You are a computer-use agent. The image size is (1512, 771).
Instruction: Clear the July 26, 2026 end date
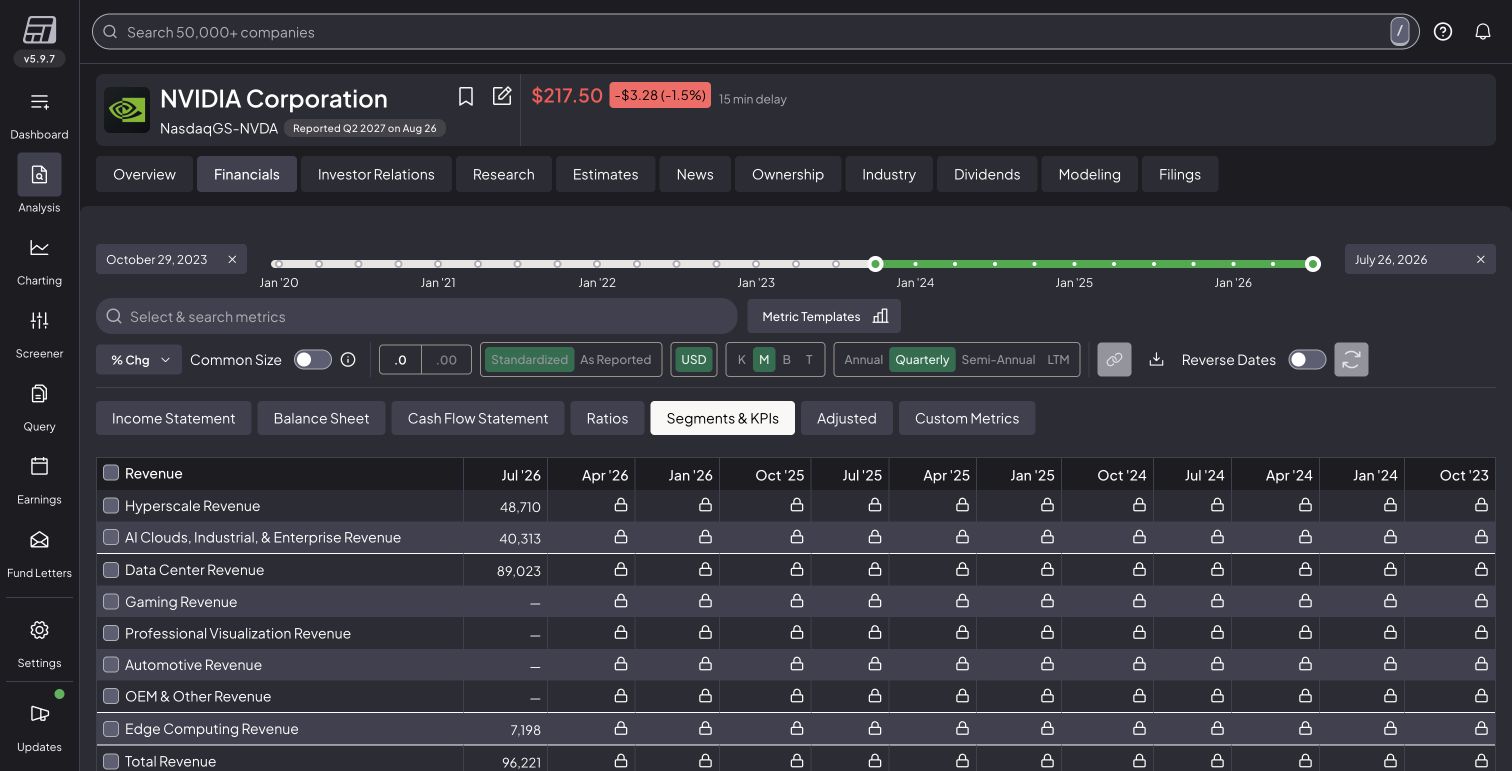click(1481, 259)
